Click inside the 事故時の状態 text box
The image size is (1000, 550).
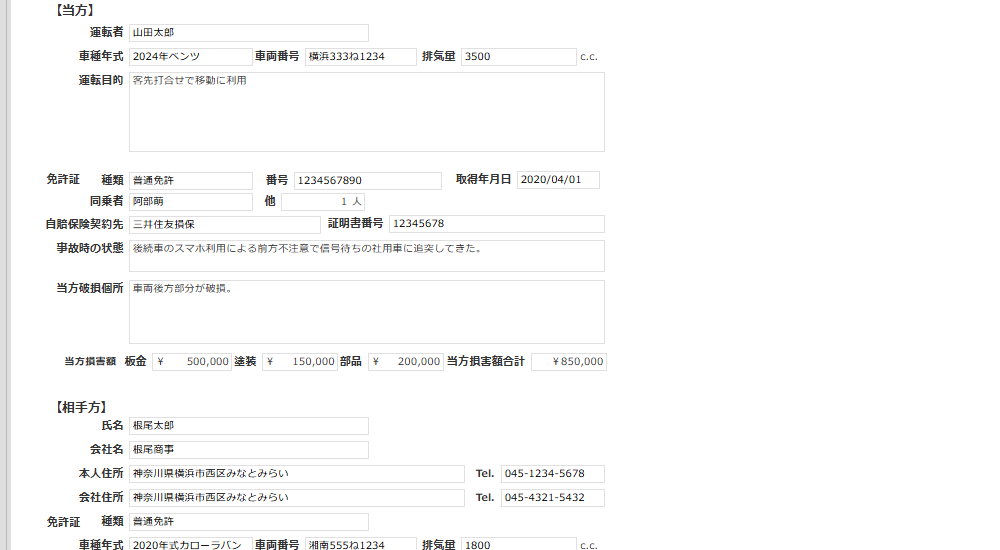click(366, 256)
